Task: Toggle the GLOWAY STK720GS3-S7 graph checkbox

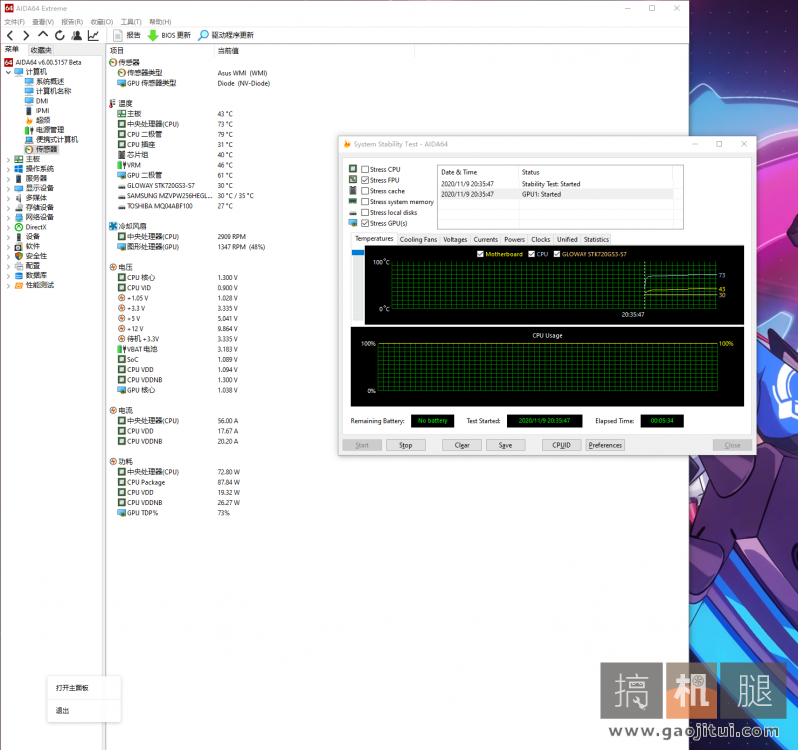Action: click(557, 254)
